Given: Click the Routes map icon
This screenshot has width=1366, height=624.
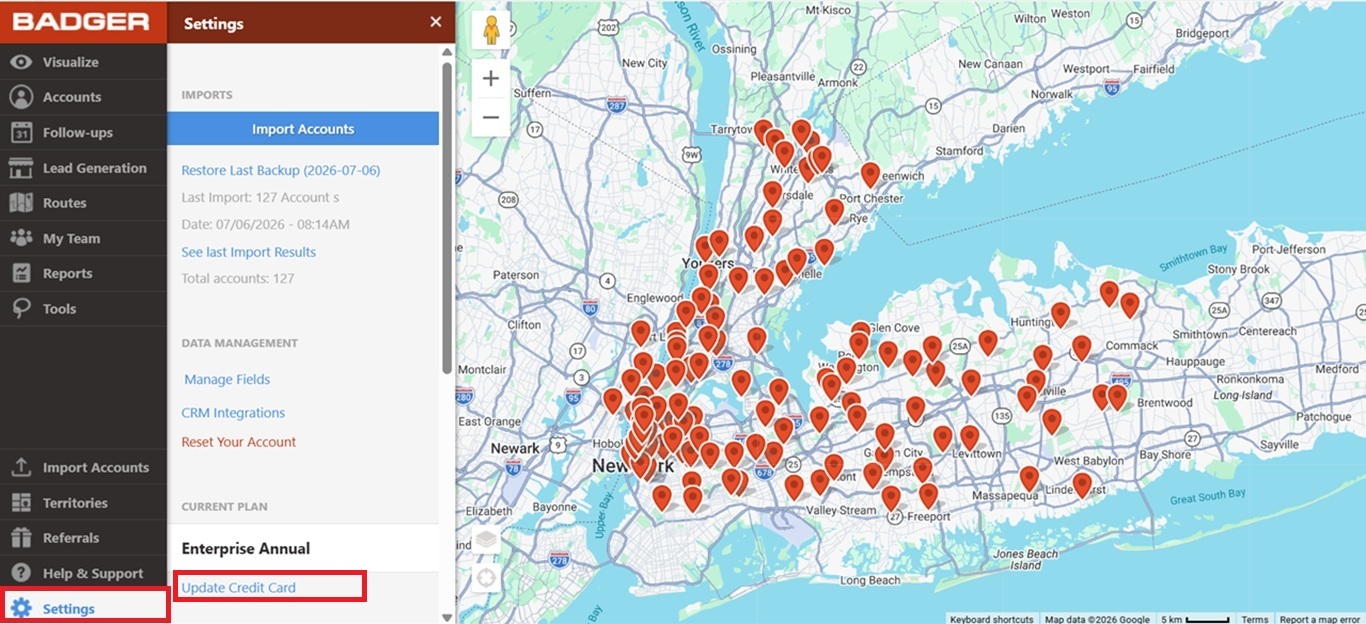Looking at the screenshot, I should click(x=21, y=203).
